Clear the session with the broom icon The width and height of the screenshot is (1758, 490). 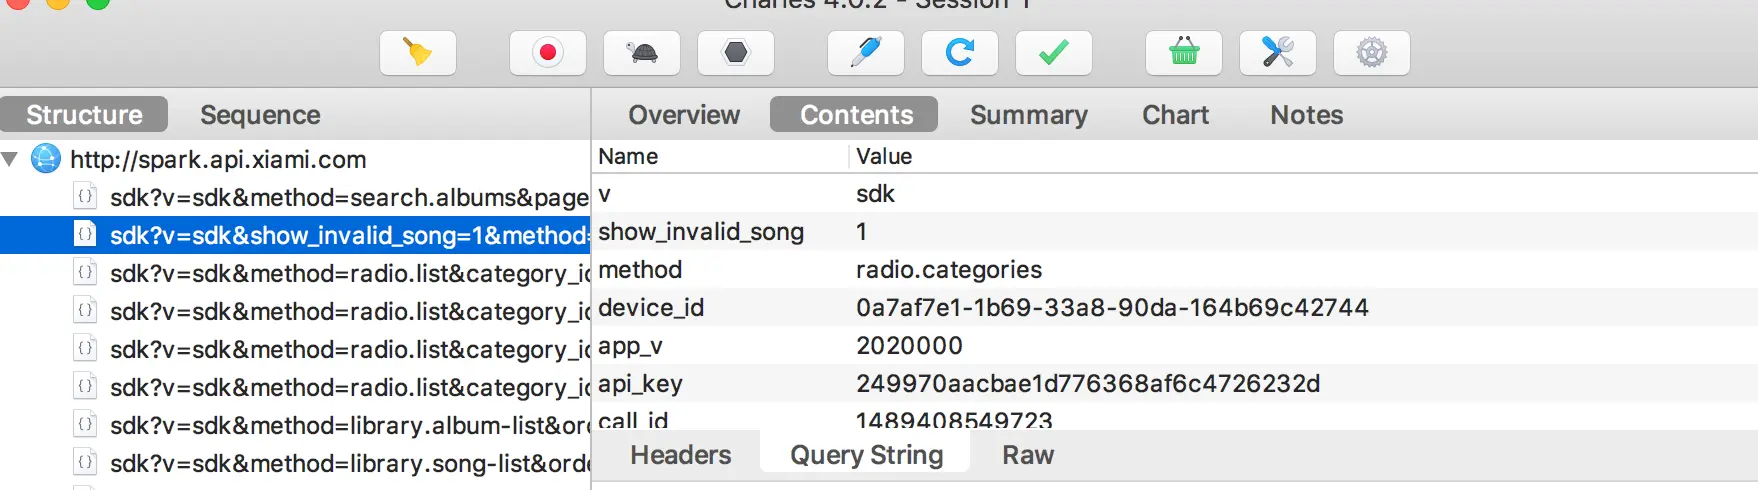click(x=418, y=52)
